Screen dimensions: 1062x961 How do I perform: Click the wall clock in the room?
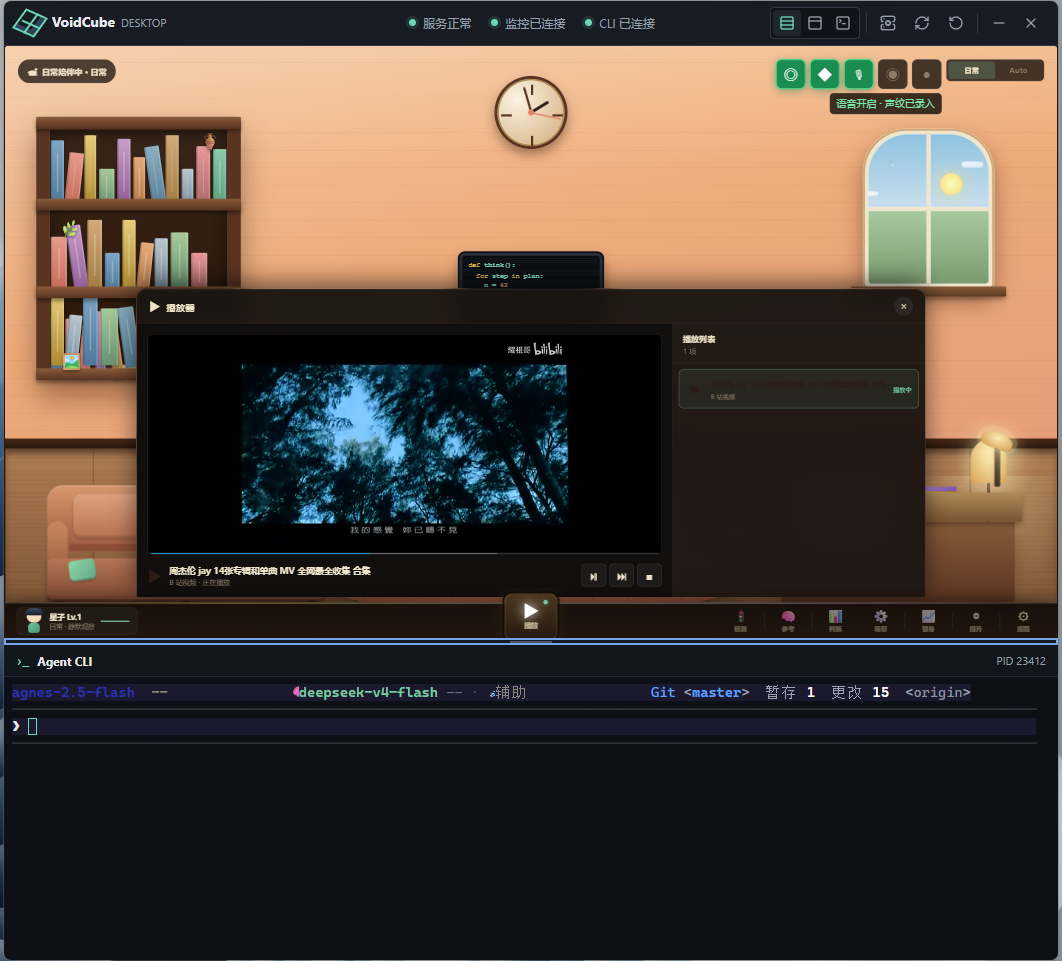click(x=530, y=112)
